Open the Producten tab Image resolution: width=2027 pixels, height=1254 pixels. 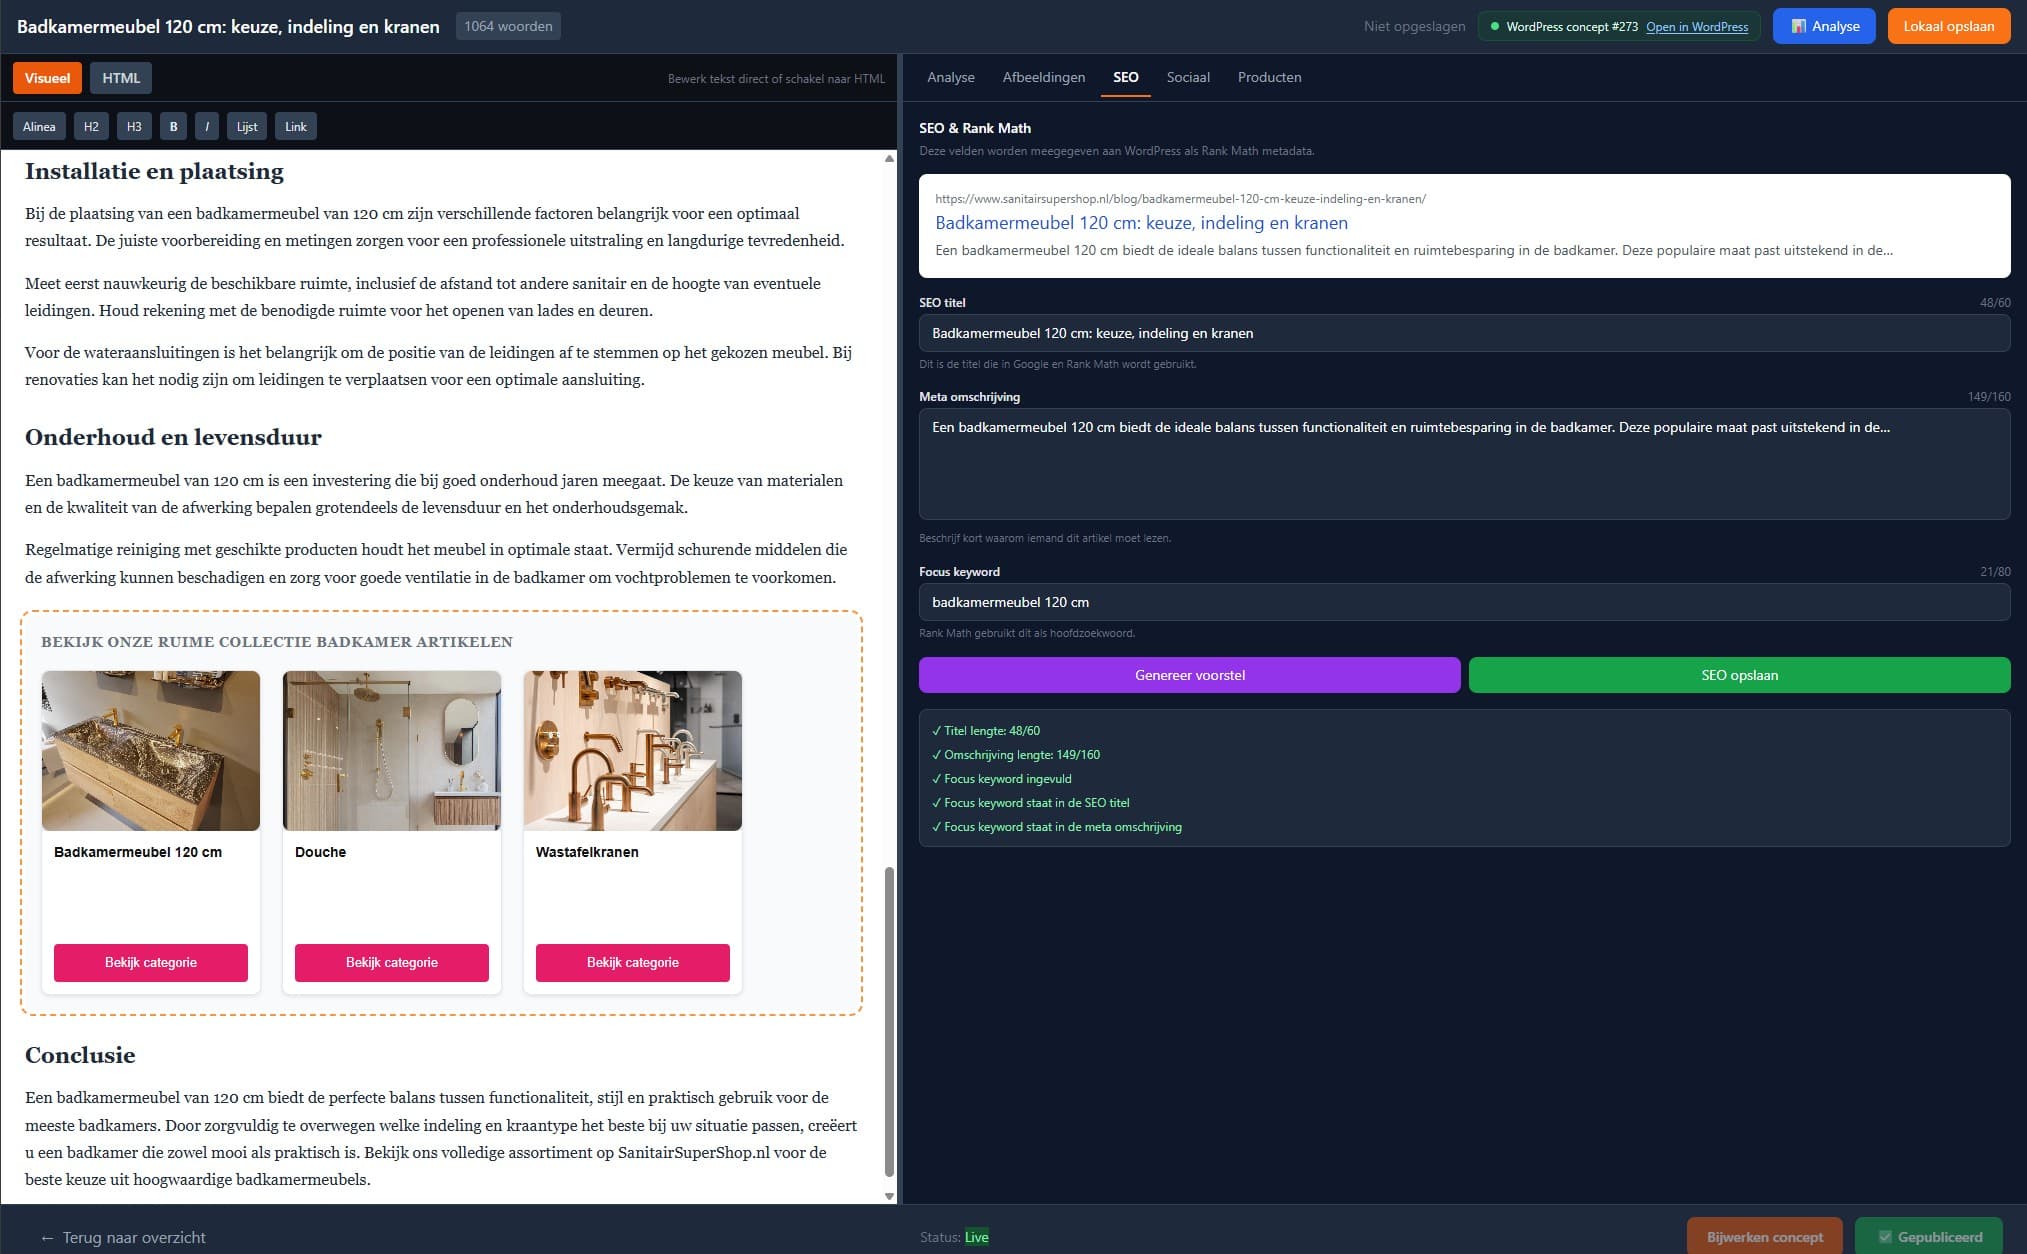click(x=1269, y=77)
